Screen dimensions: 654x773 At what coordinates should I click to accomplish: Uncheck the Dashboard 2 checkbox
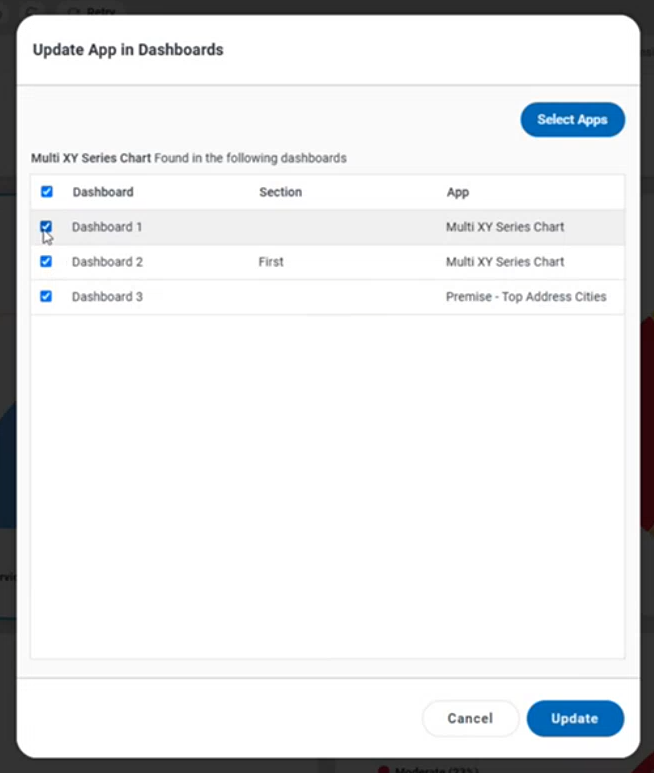click(x=46, y=262)
